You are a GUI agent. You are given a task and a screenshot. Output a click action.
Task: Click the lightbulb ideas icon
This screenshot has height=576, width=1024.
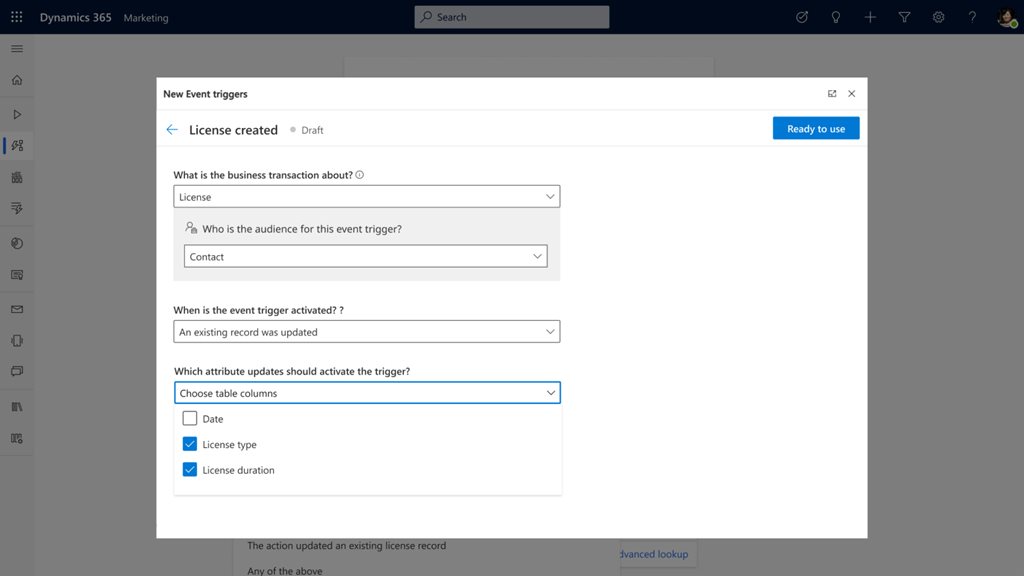click(836, 17)
